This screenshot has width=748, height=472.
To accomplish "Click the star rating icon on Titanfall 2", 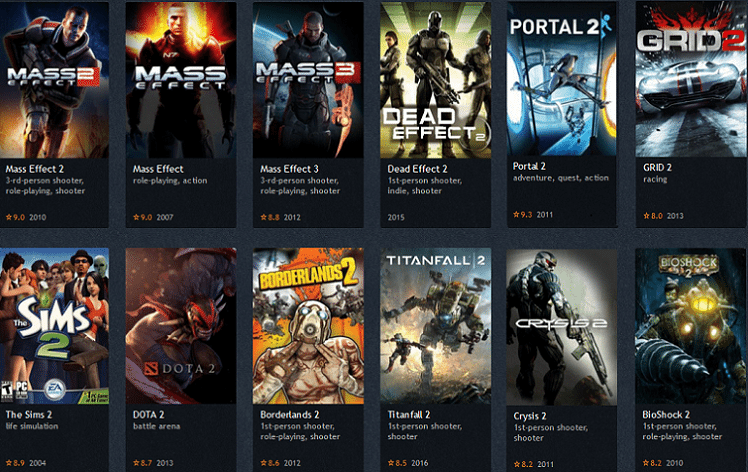I will pyautogui.click(x=391, y=463).
